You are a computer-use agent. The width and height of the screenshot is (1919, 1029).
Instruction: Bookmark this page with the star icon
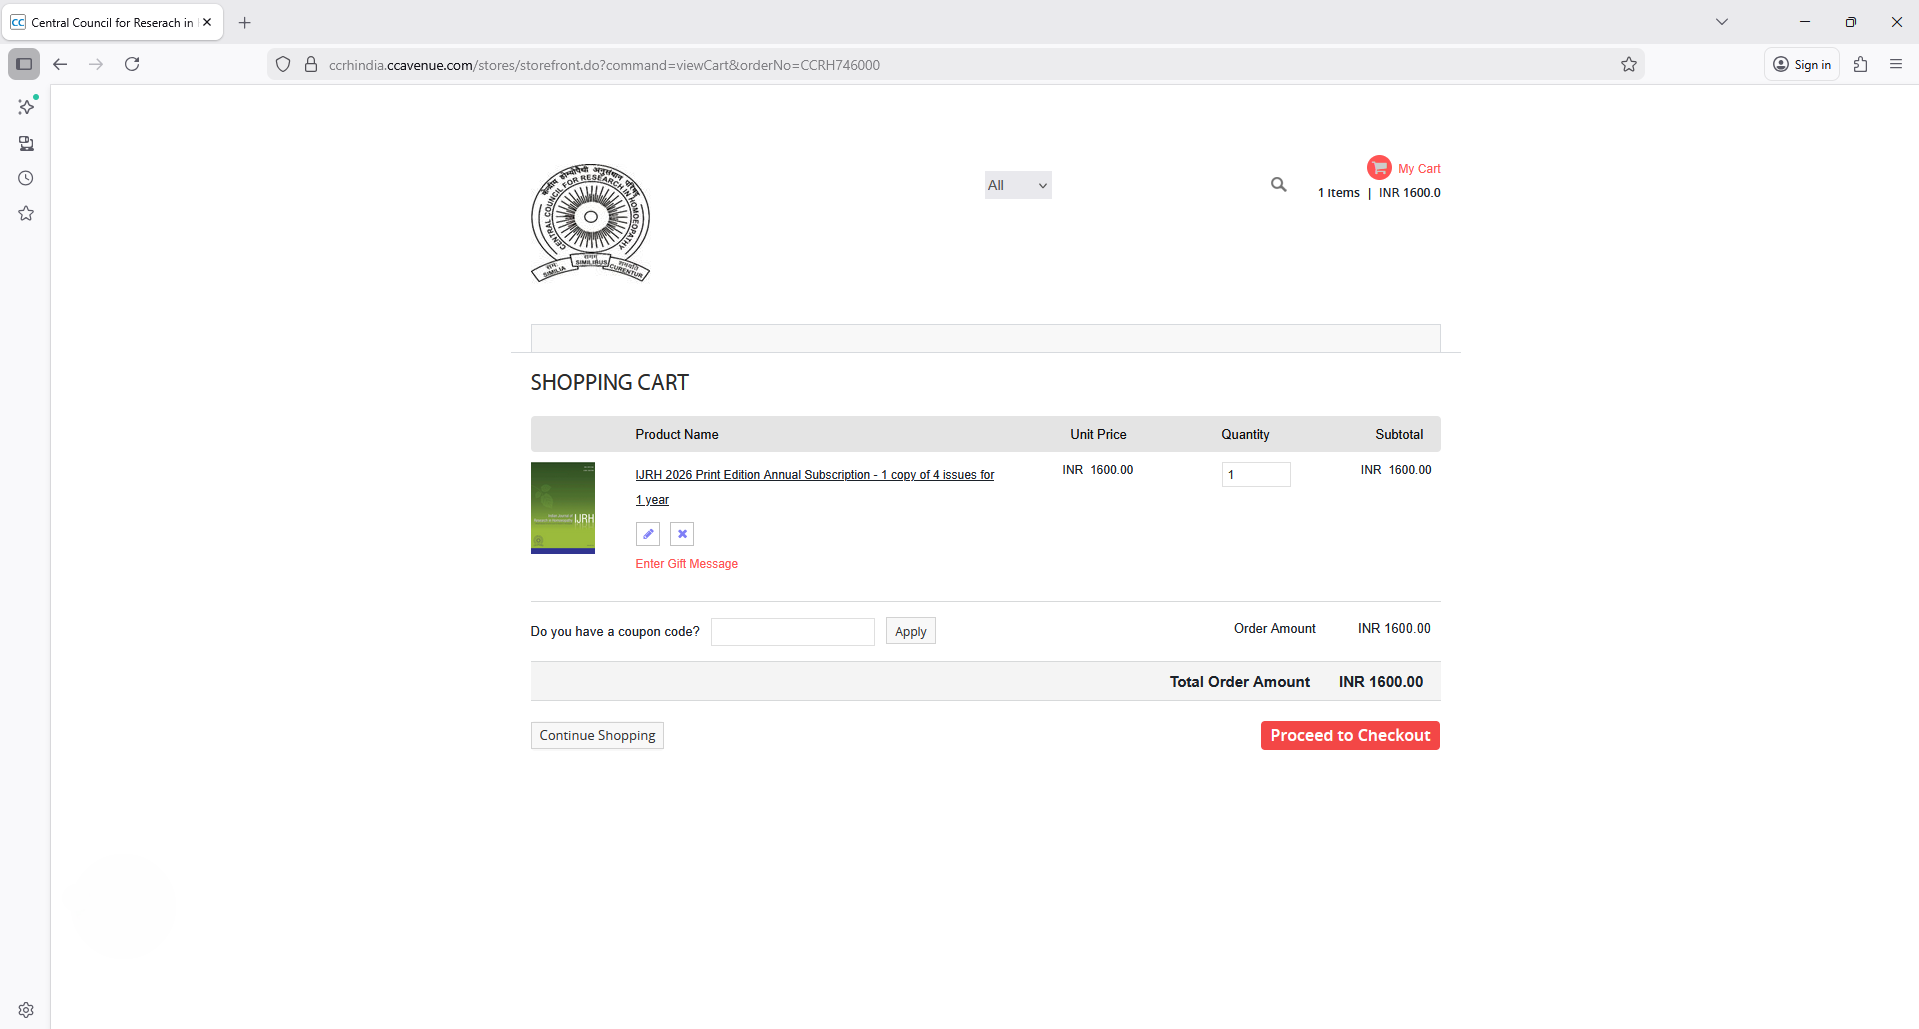[1628, 65]
